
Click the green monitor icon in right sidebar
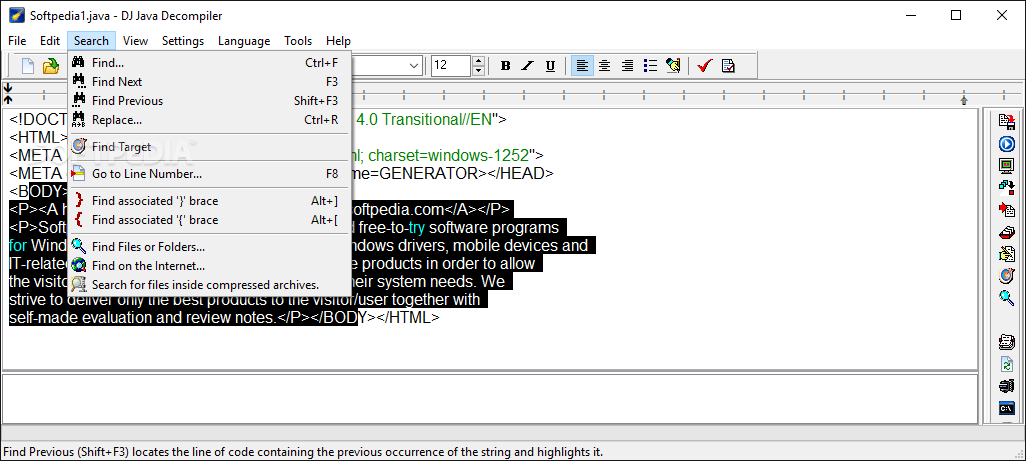[1006, 165]
